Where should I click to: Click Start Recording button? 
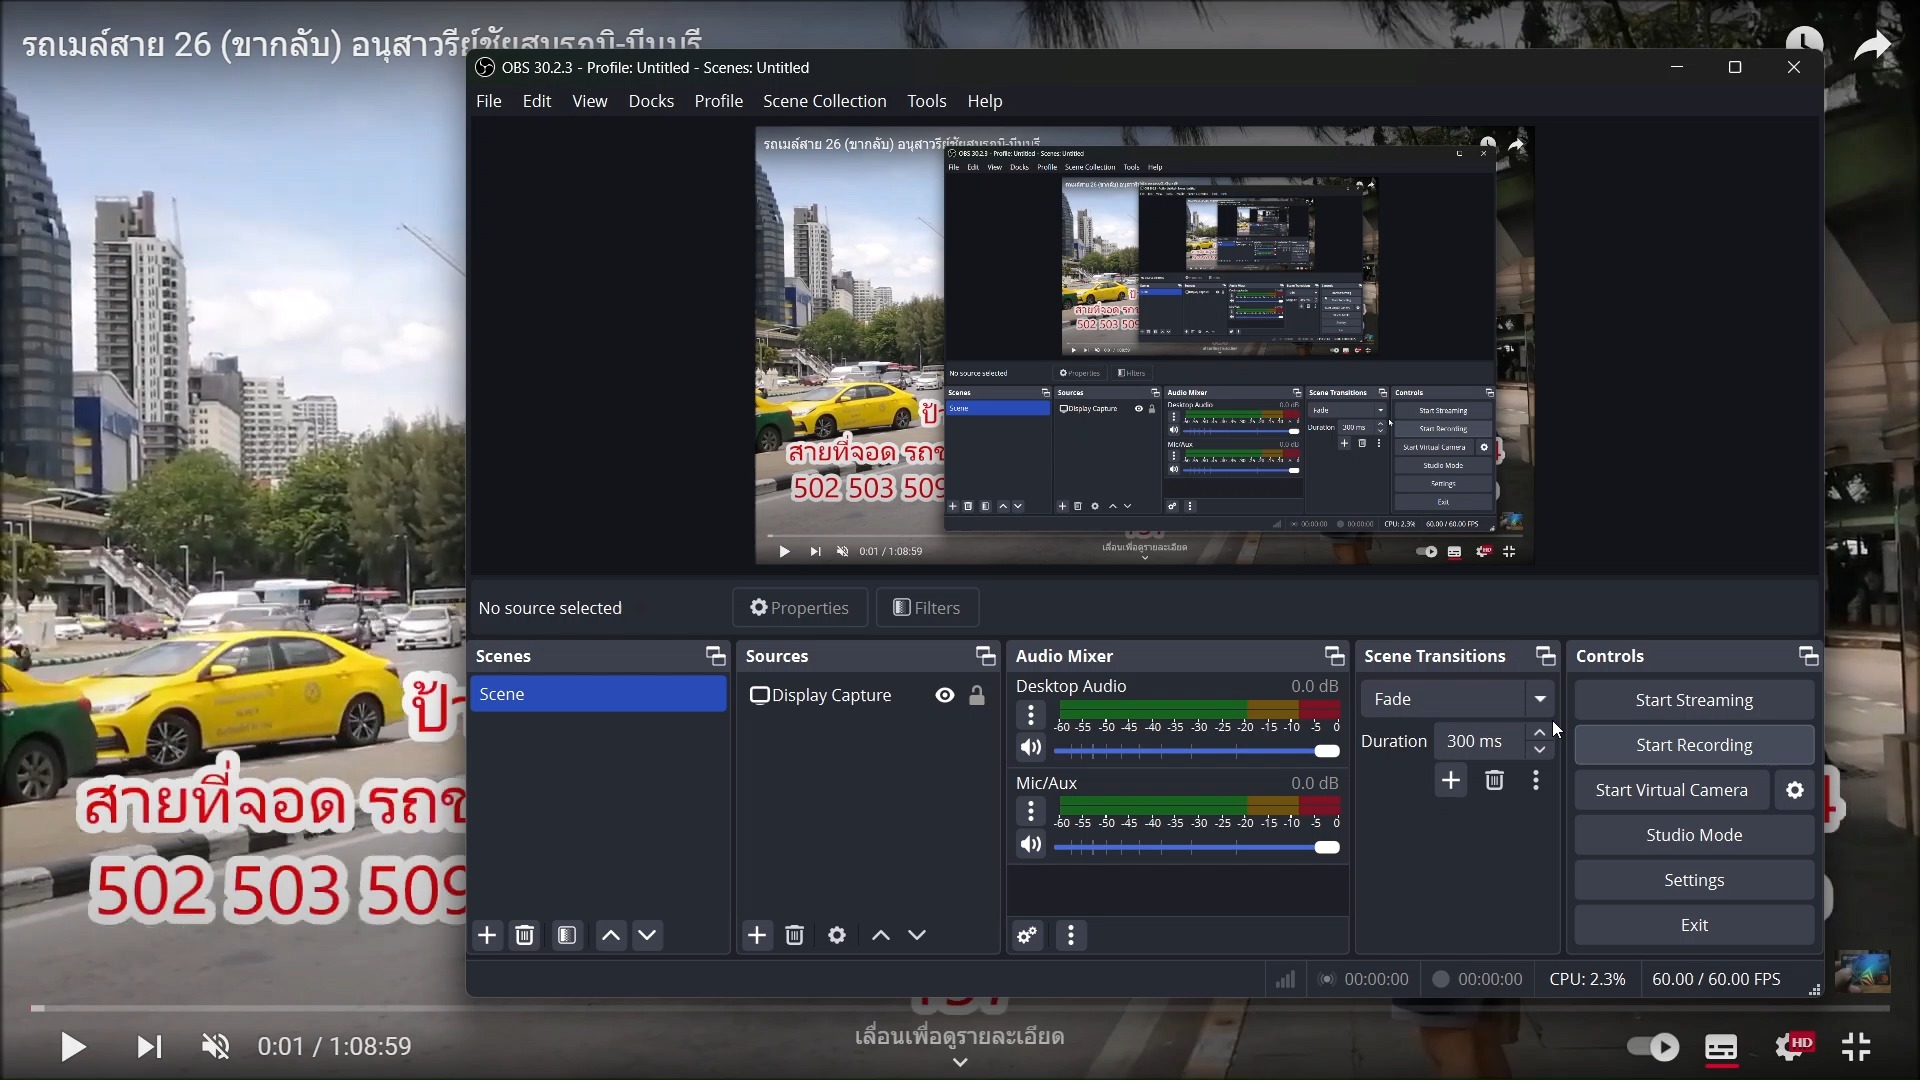click(x=1694, y=745)
